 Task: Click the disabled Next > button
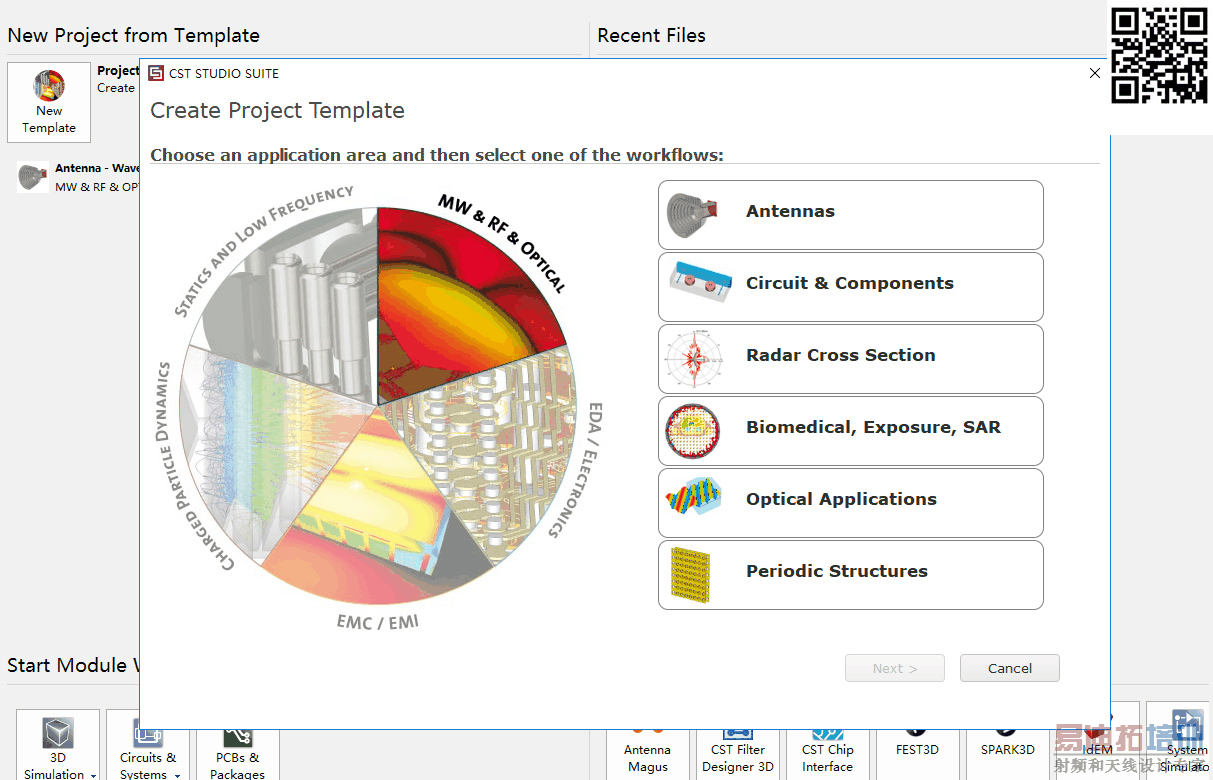click(x=895, y=668)
